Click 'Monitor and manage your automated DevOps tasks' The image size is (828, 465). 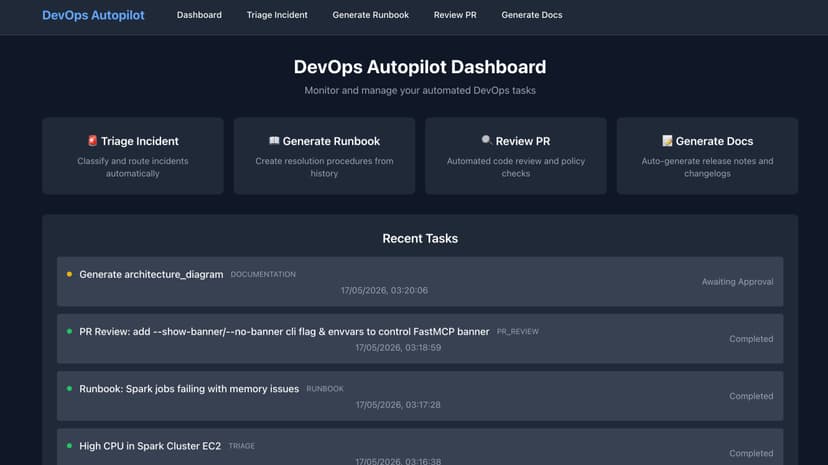[x=420, y=90]
